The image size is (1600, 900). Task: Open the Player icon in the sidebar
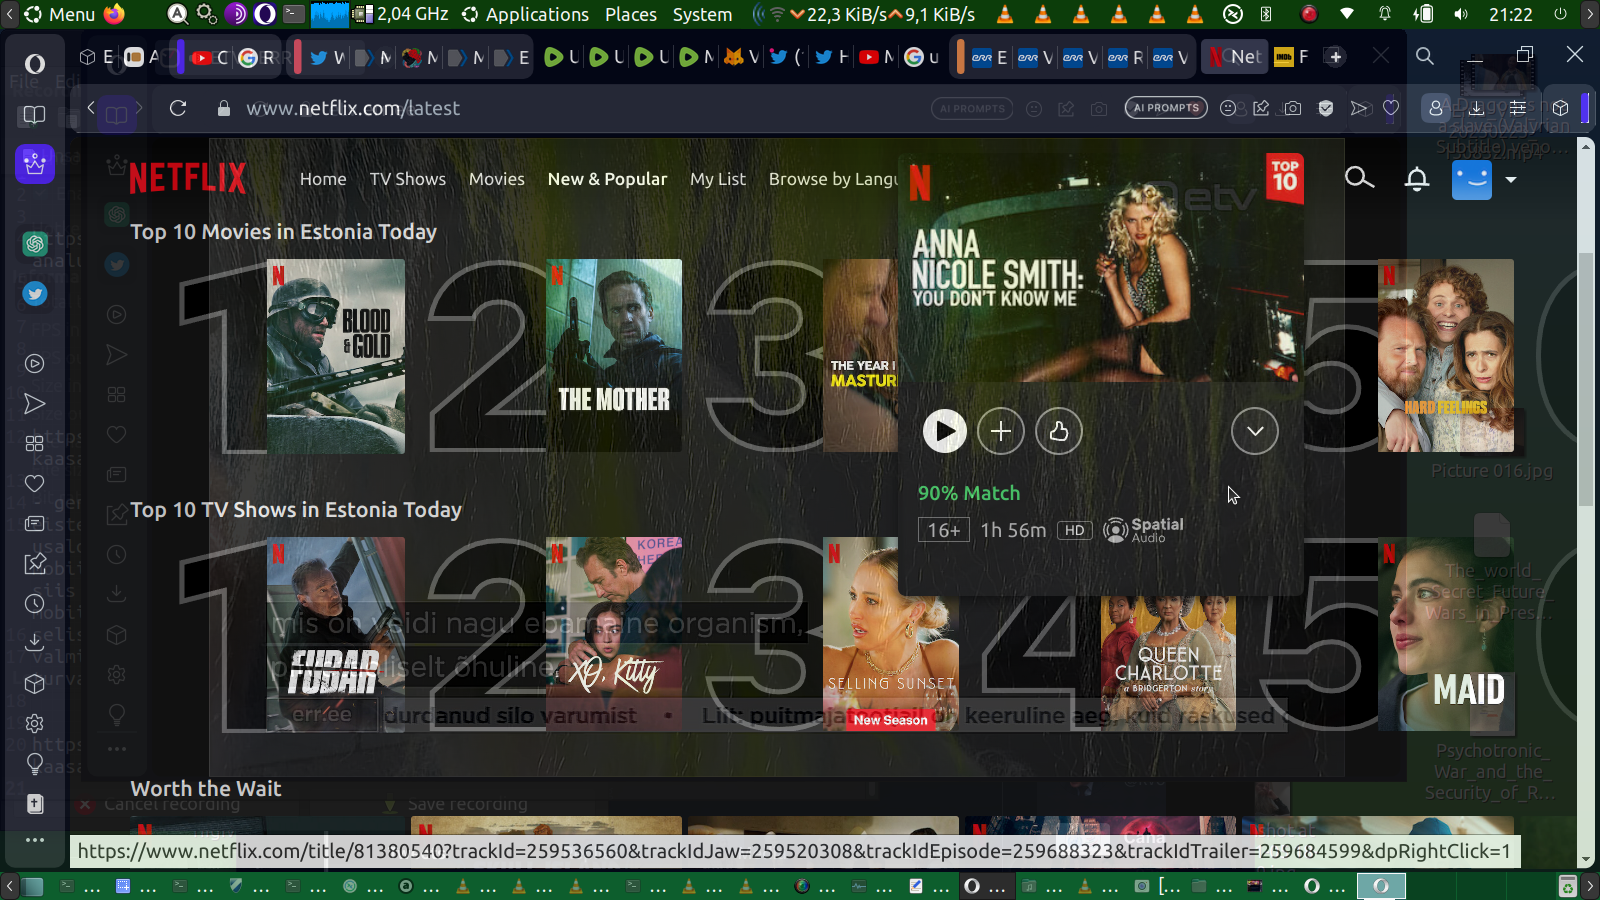(35, 364)
